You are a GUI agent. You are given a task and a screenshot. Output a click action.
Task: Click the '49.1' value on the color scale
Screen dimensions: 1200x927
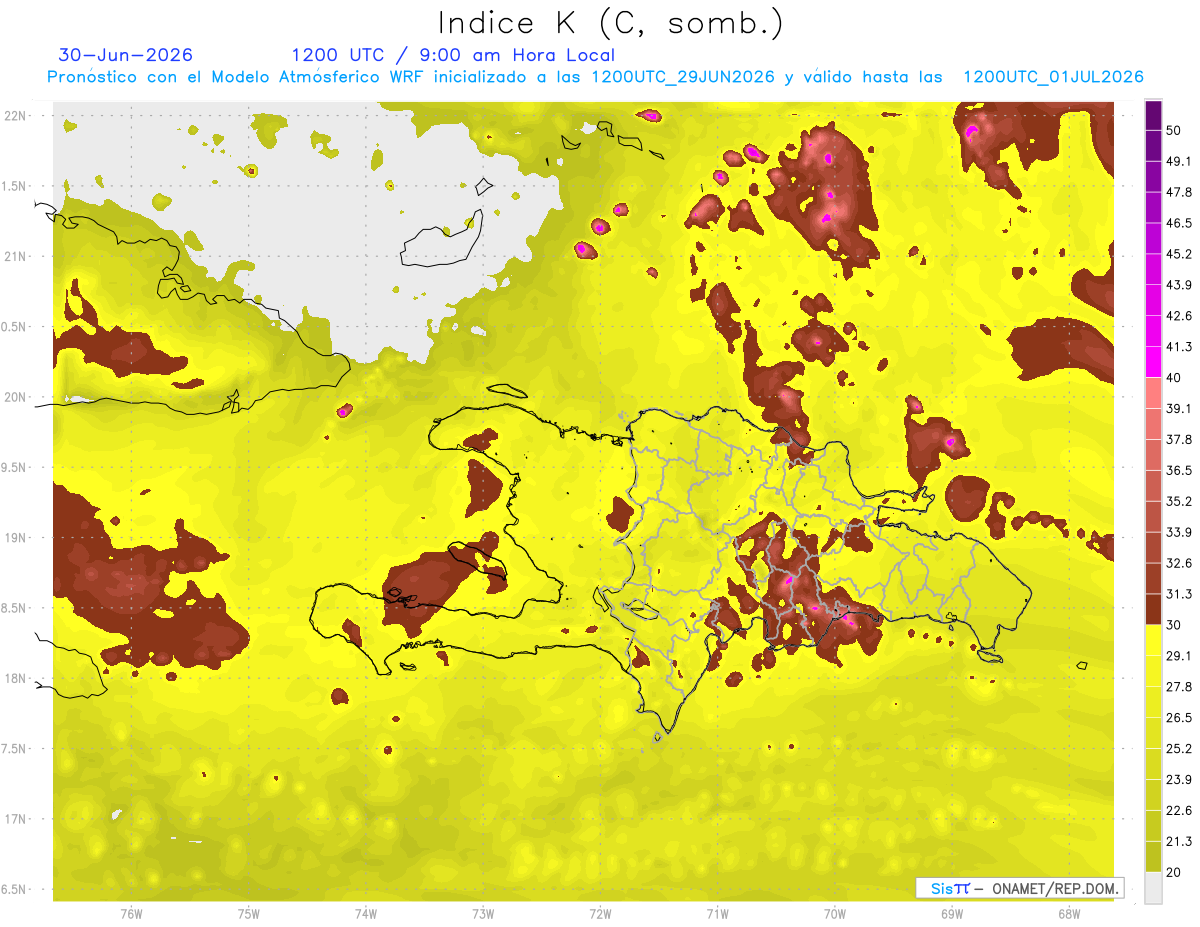point(1179,161)
